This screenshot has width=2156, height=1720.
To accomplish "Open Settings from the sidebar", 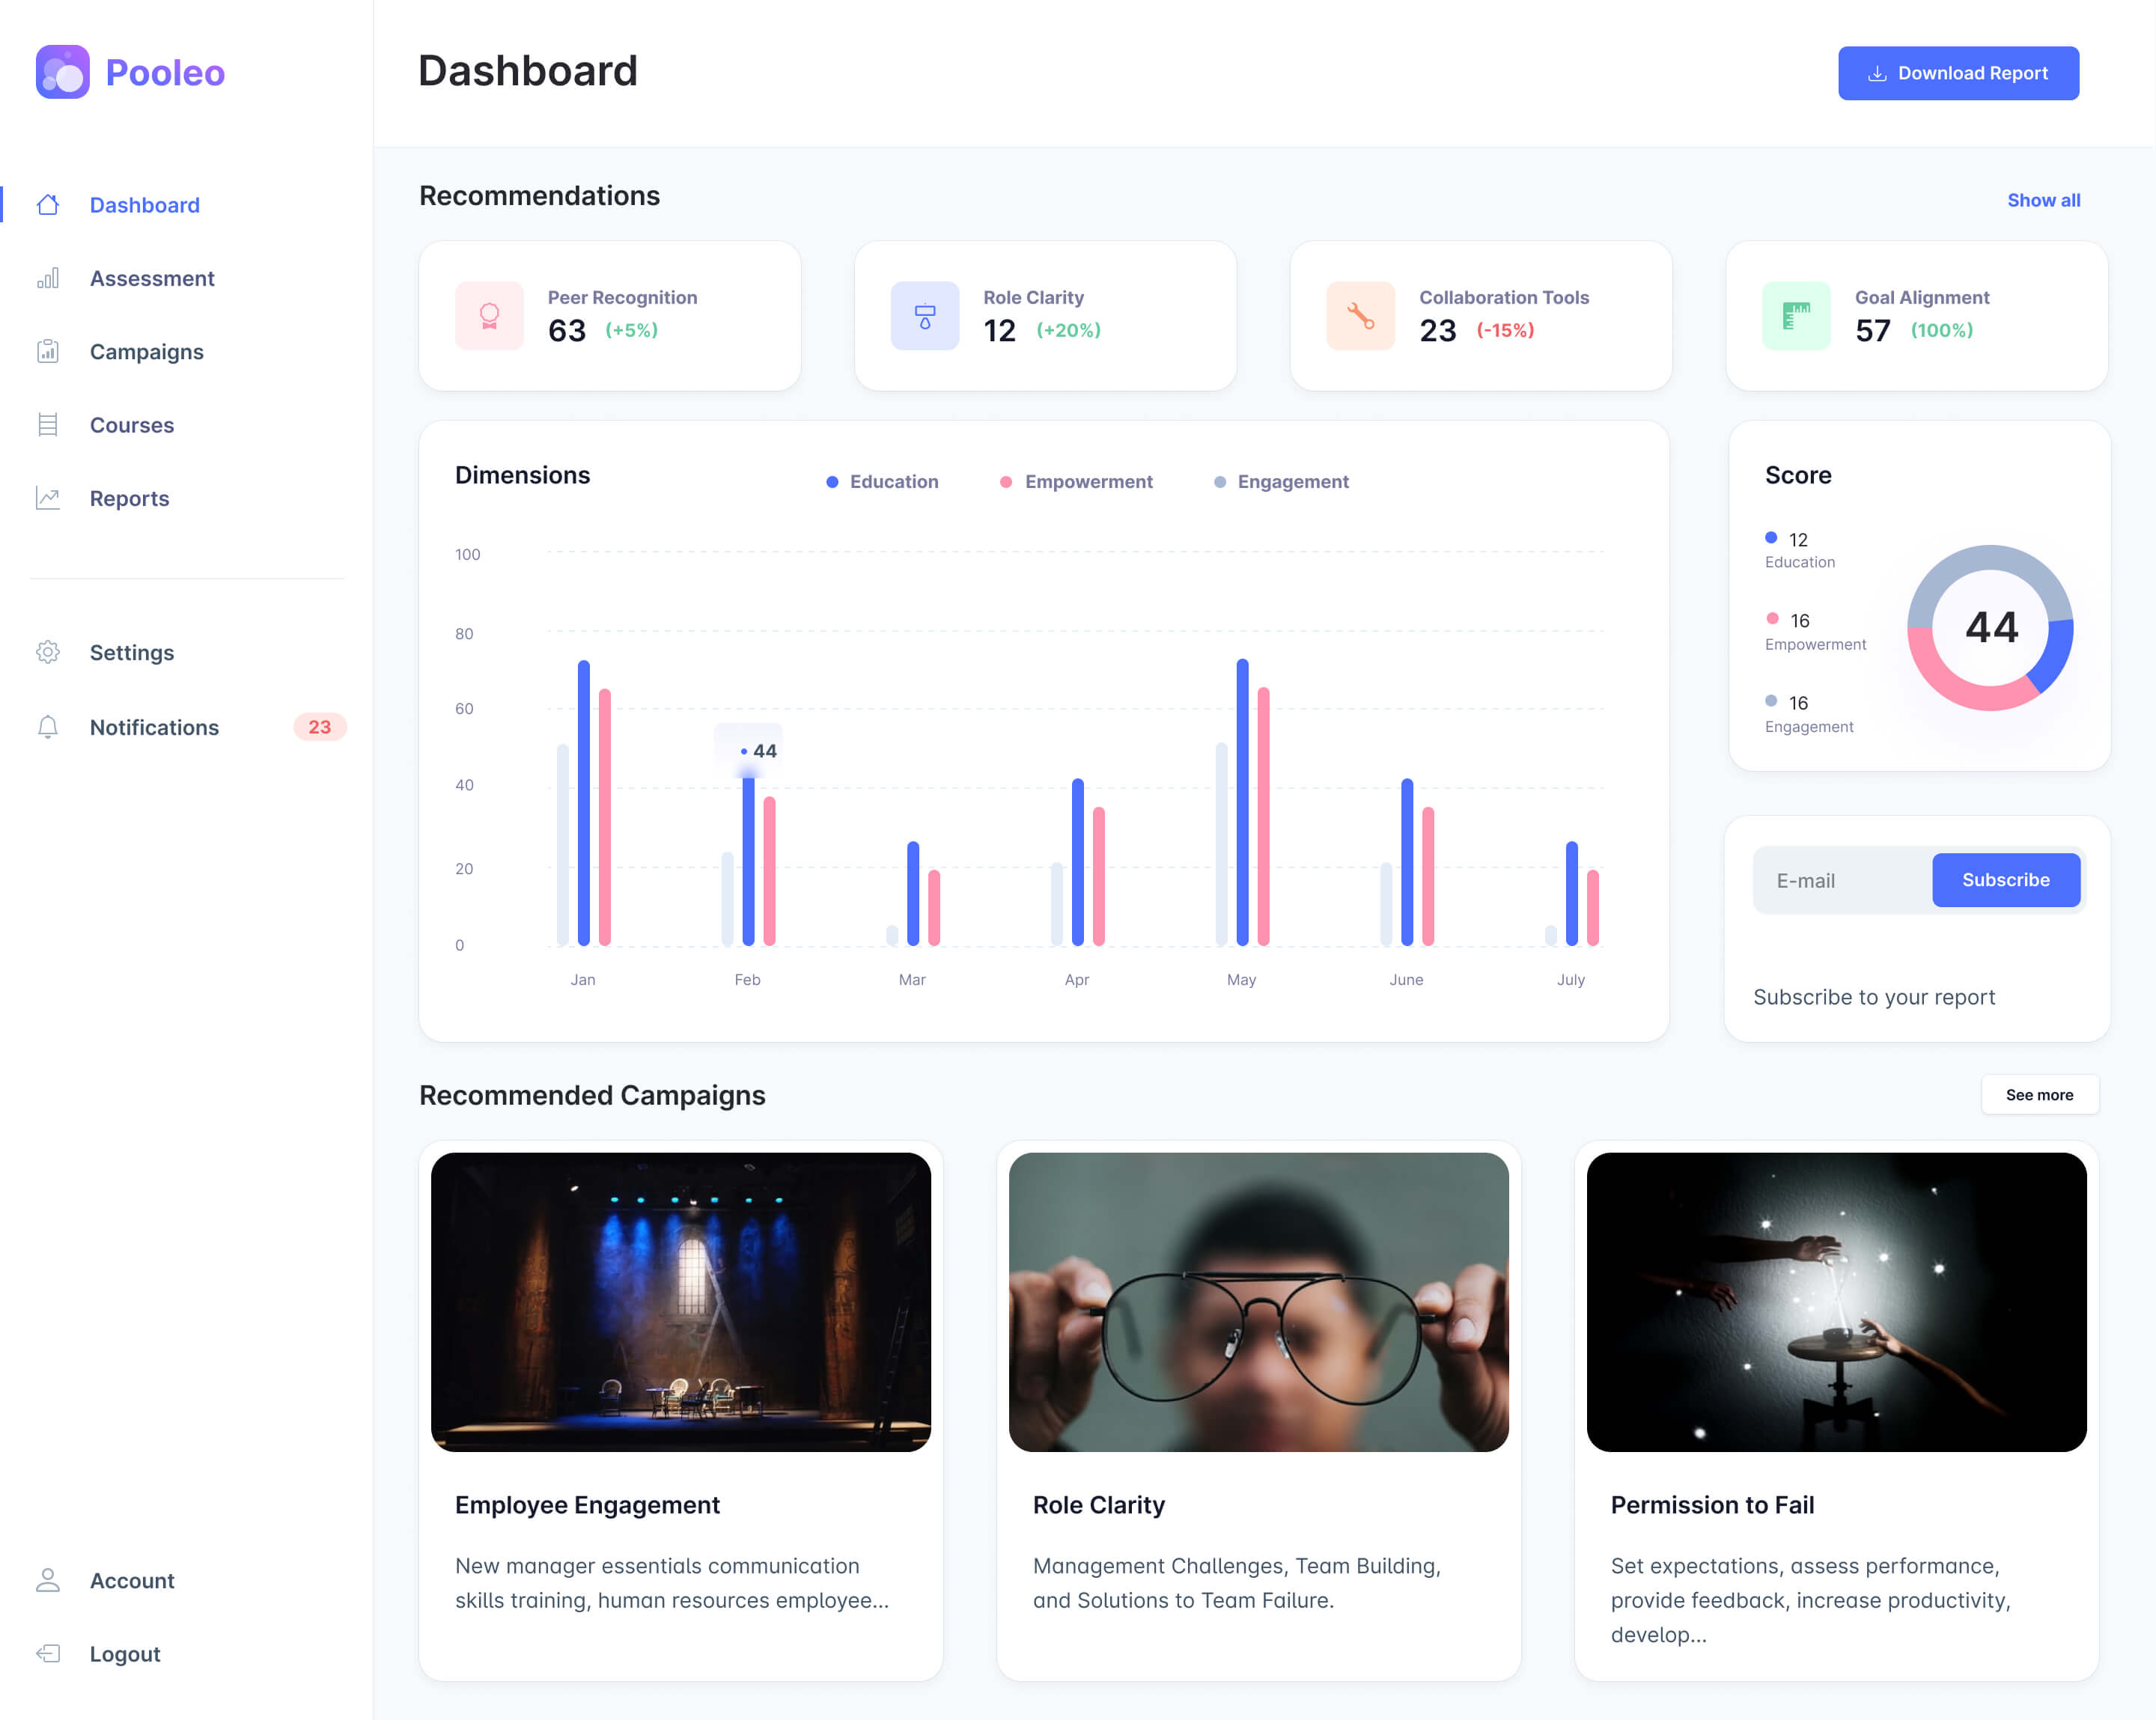I will pos(132,653).
